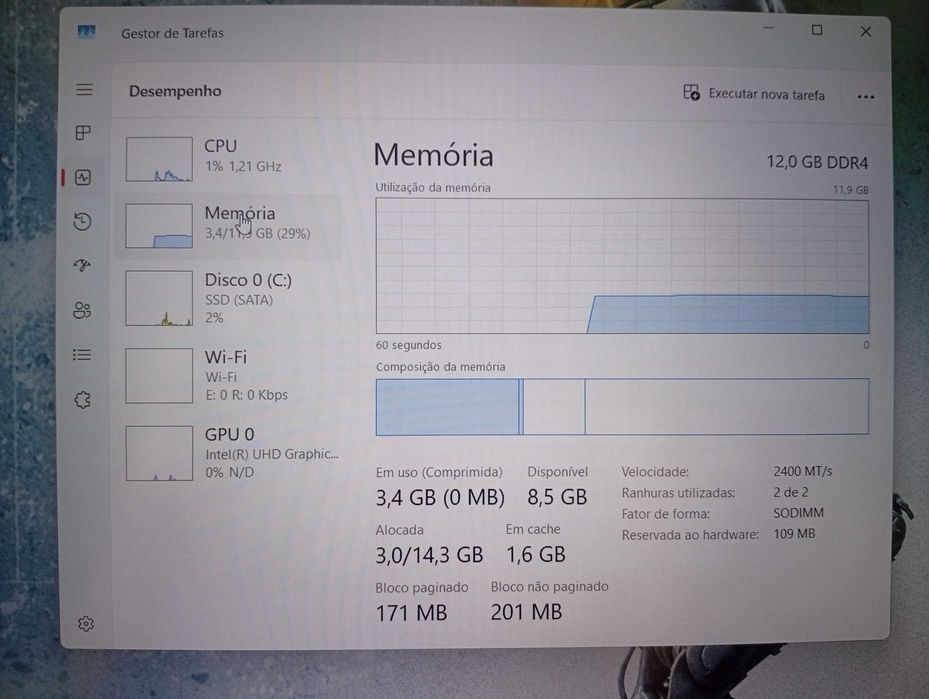Click the 3,0/14,3 GB allocated value
Viewport: 929px width, 699px height.
click(x=430, y=555)
